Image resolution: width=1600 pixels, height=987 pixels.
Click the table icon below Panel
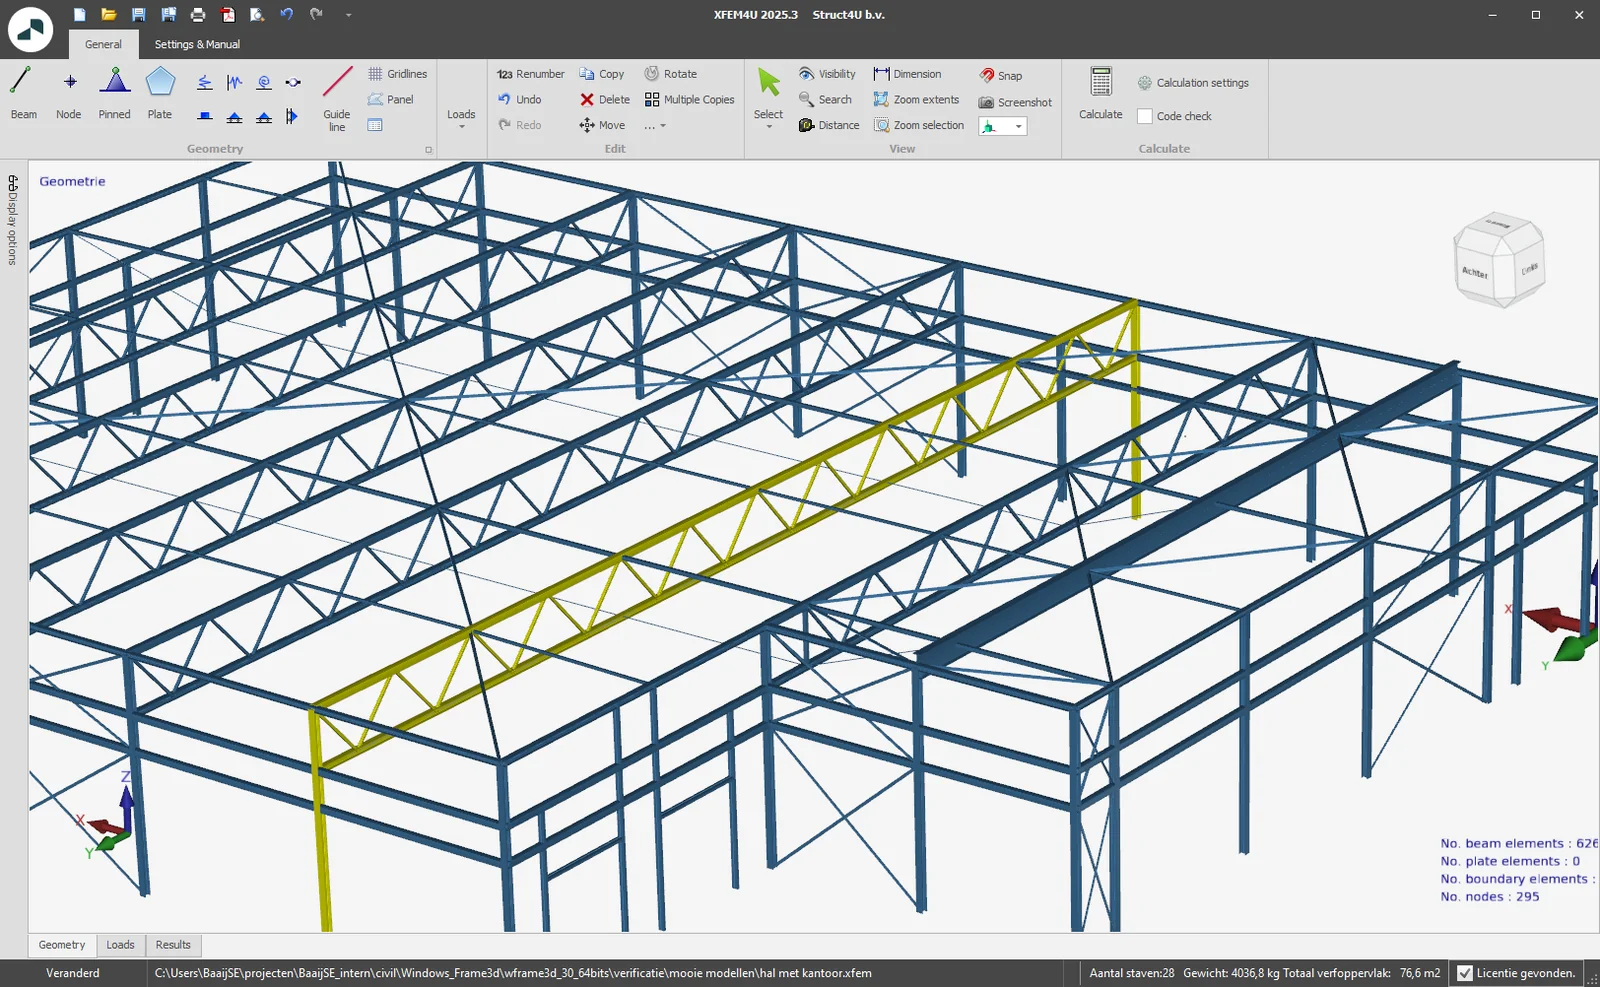(x=375, y=125)
